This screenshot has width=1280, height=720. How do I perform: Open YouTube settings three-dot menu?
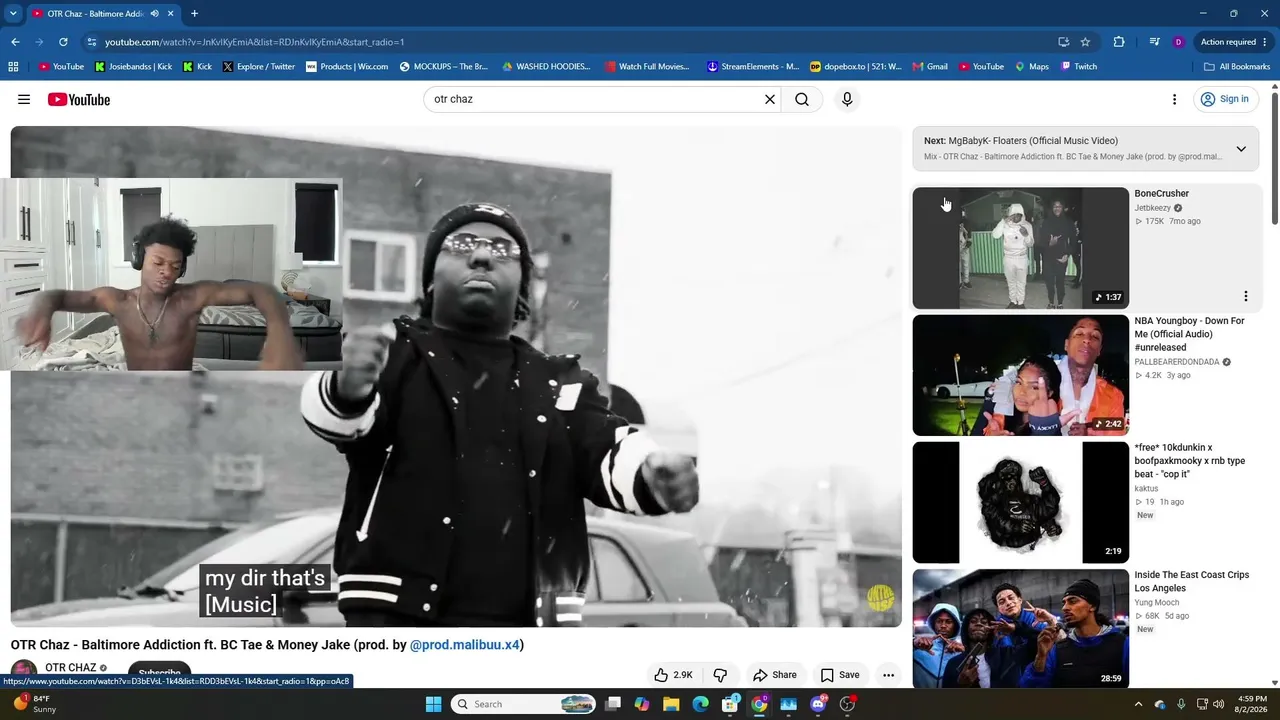[1174, 99]
